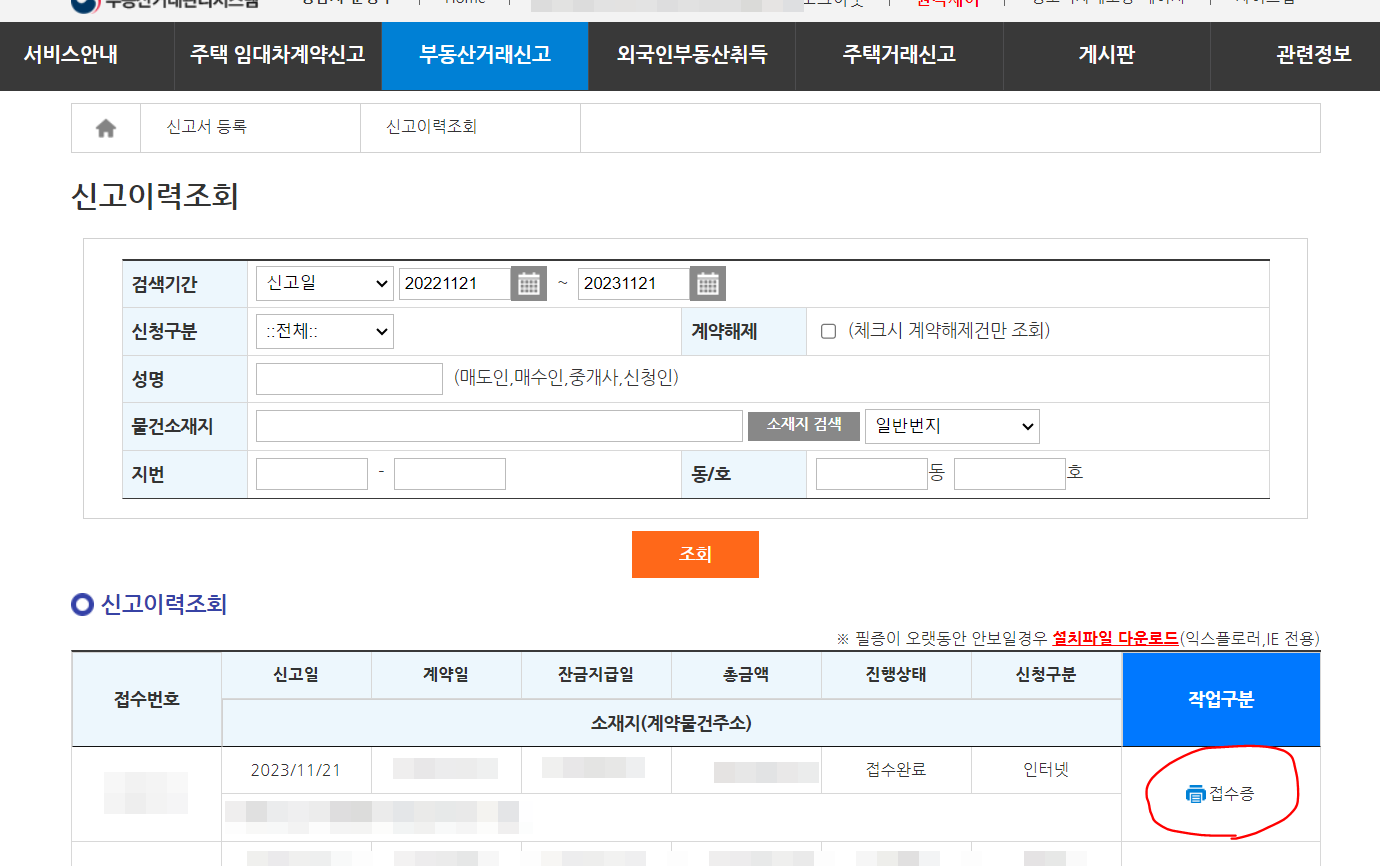Go to the home icon in breadcrumb bar

point(106,128)
